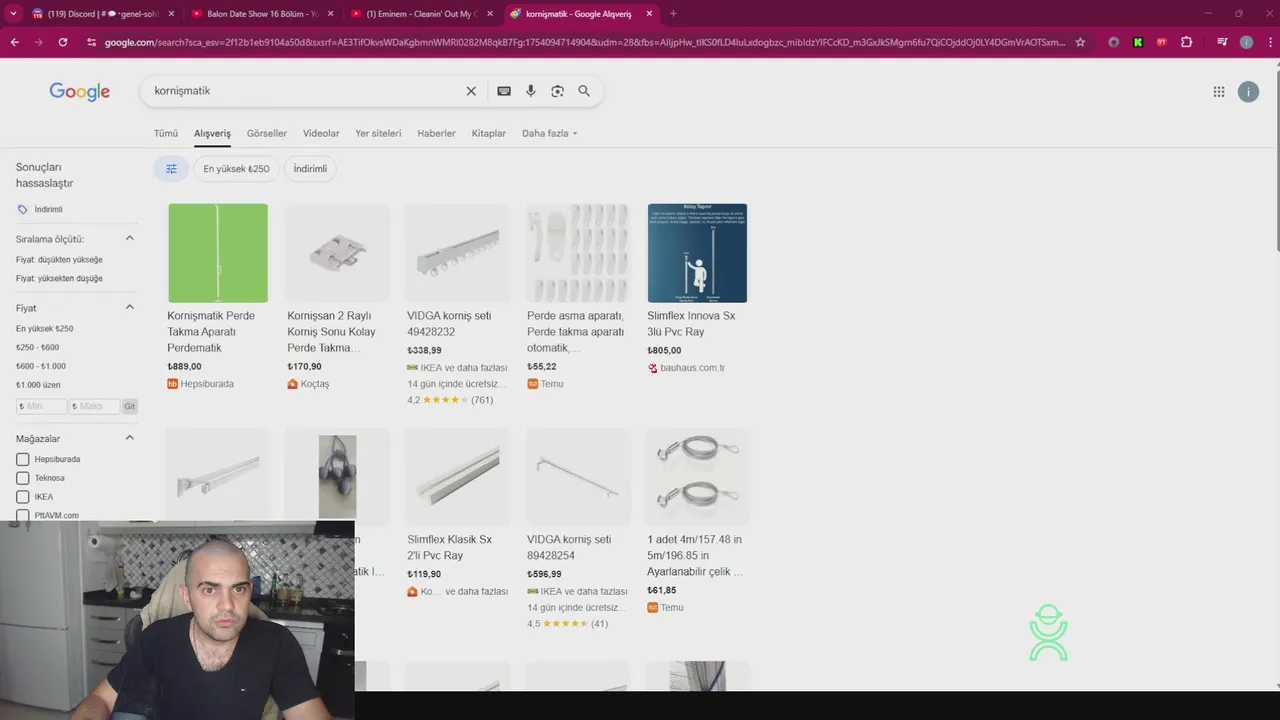Open the Slimflex Innova Sx product image
Image resolution: width=1280 pixels, height=720 pixels.
pos(697,253)
